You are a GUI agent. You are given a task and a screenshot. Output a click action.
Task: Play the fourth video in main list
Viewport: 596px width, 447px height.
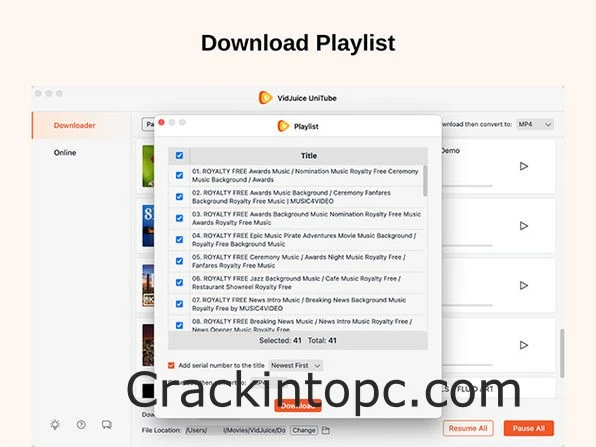[524, 345]
